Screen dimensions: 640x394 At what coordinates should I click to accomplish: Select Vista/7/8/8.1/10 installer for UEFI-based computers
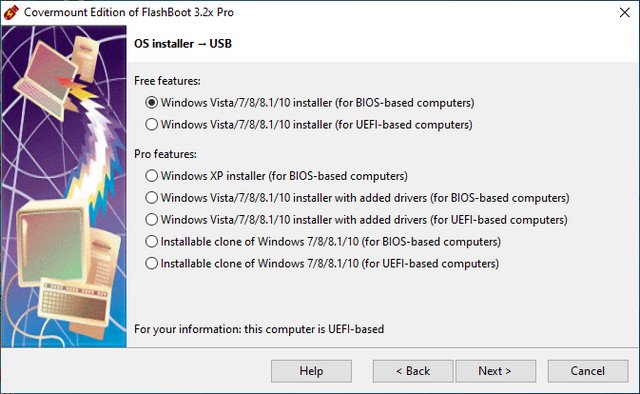pos(309,124)
